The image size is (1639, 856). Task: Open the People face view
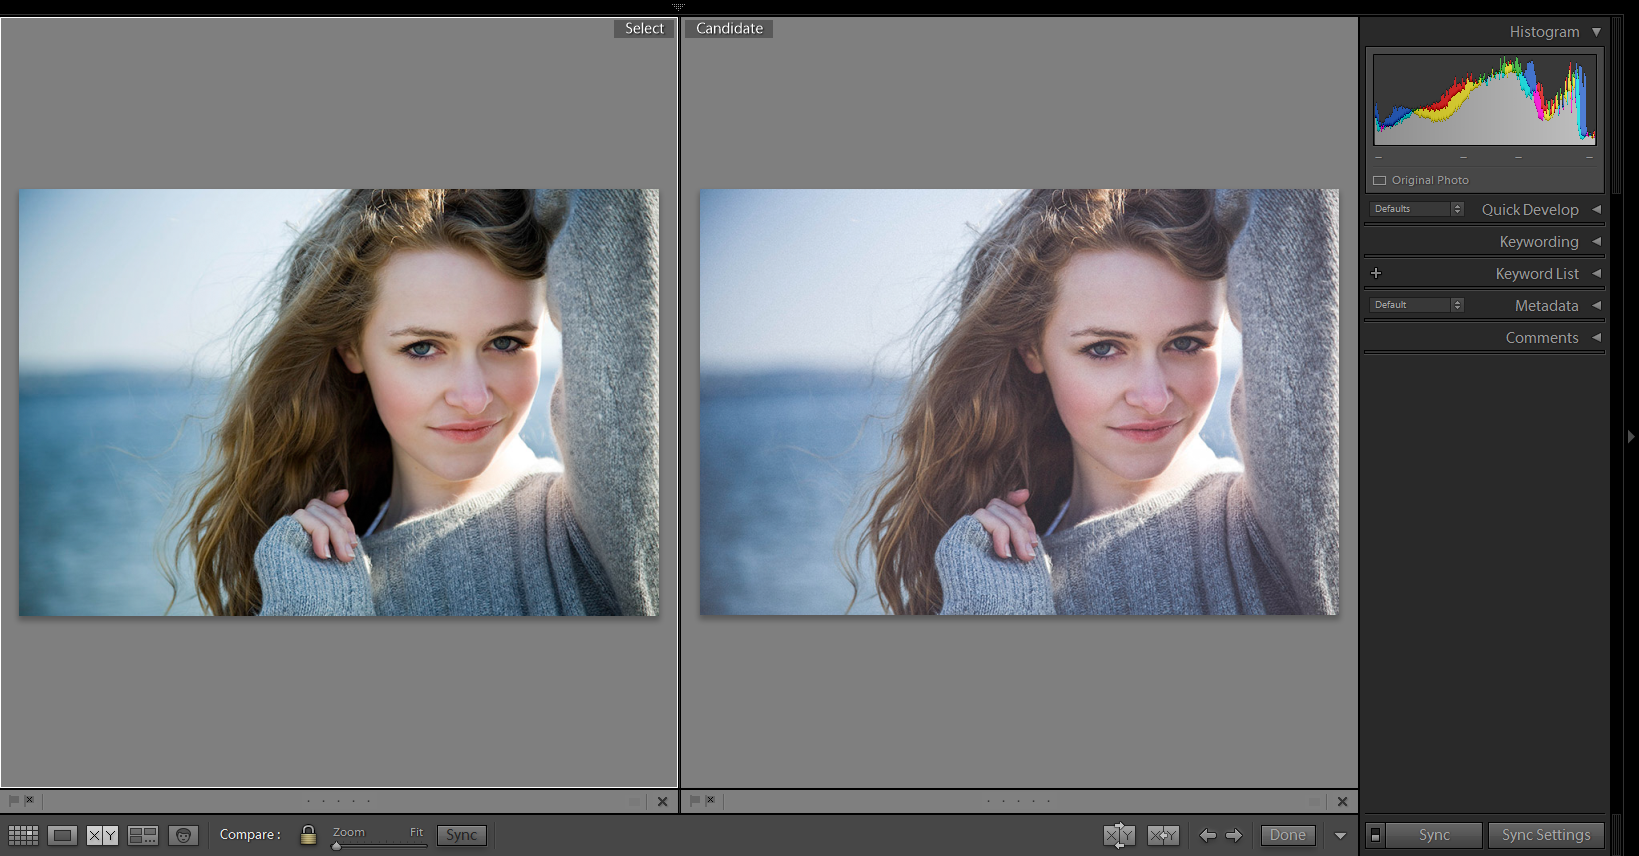183,835
